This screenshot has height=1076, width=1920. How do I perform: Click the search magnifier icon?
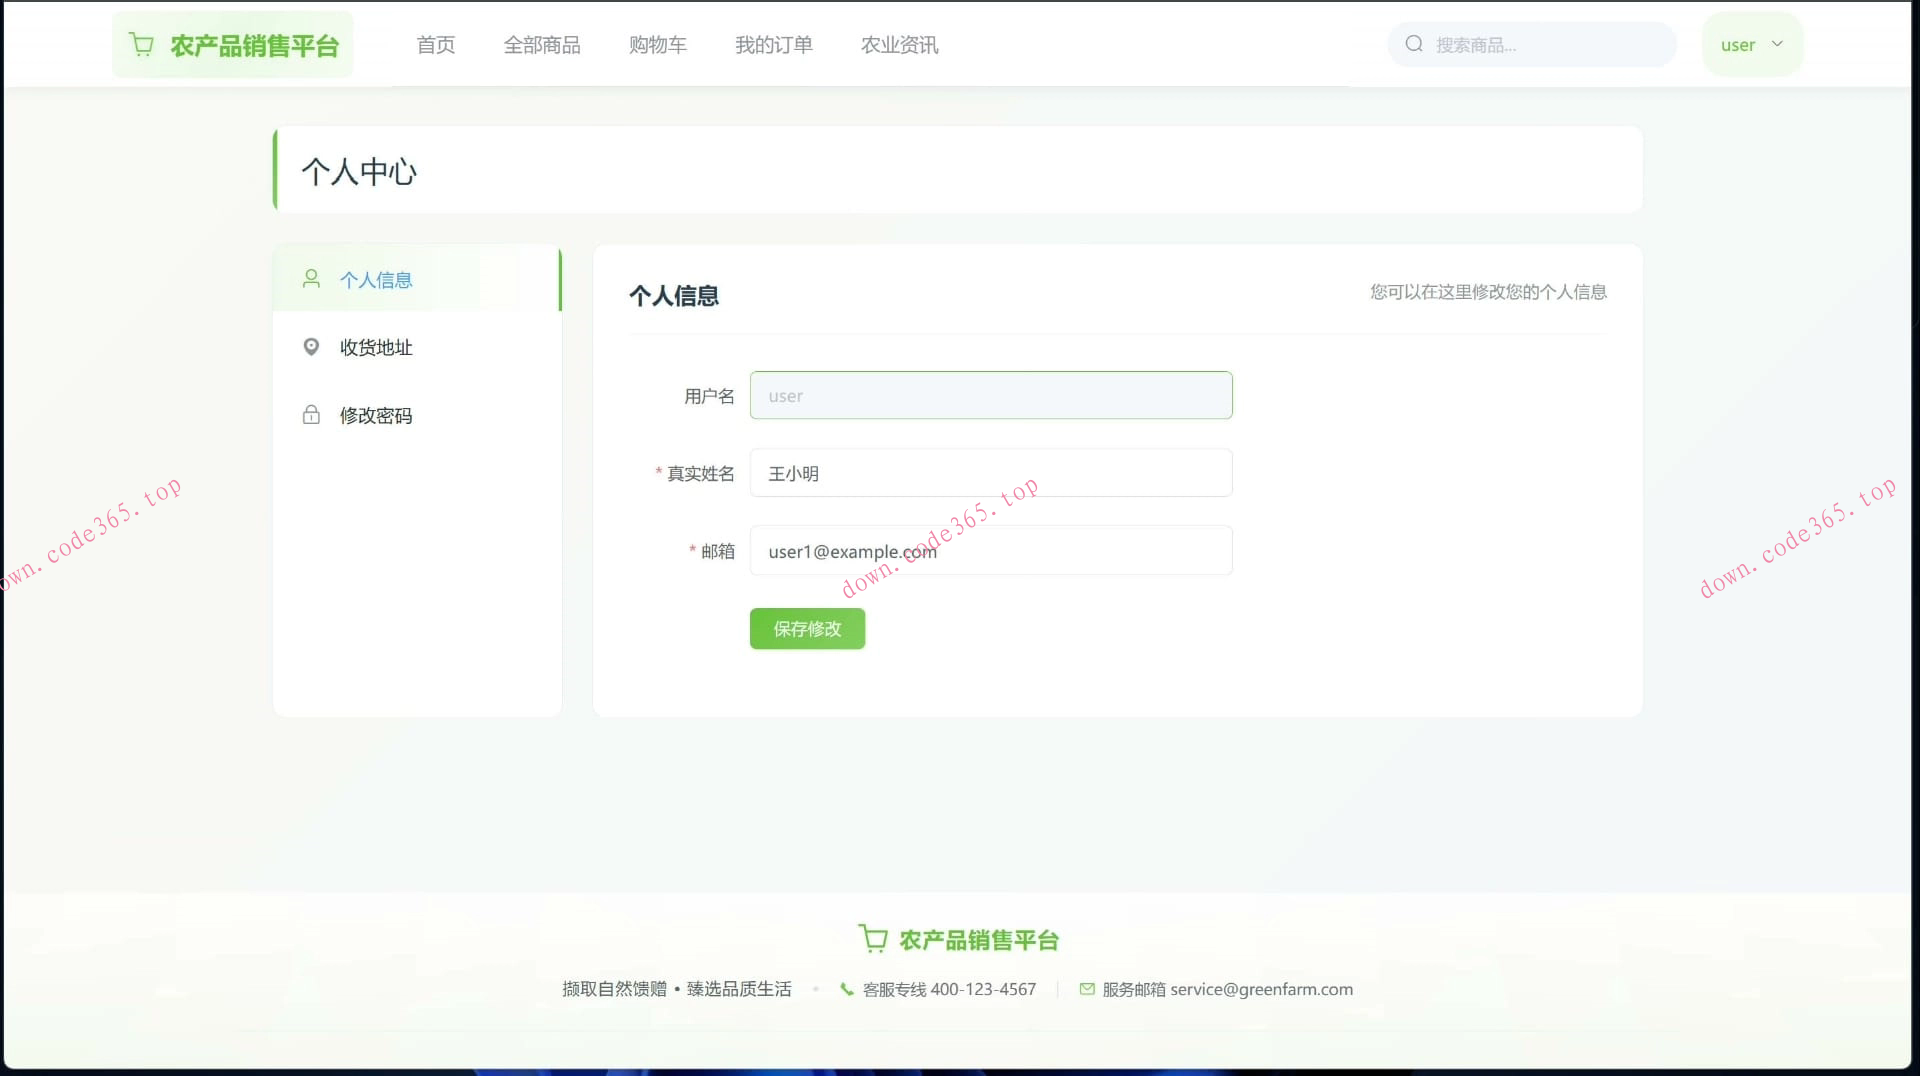(x=1414, y=43)
